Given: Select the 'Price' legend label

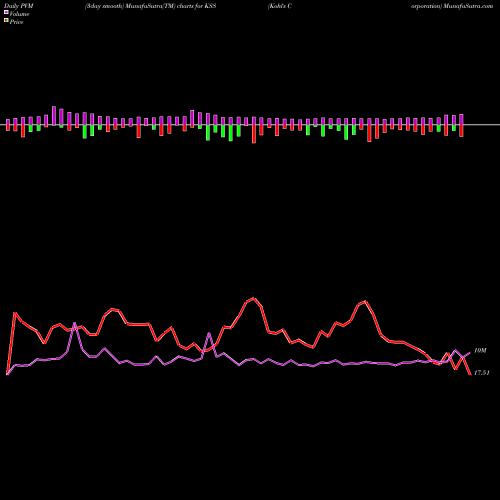Looking at the screenshot, I should [x=16, y=22].
